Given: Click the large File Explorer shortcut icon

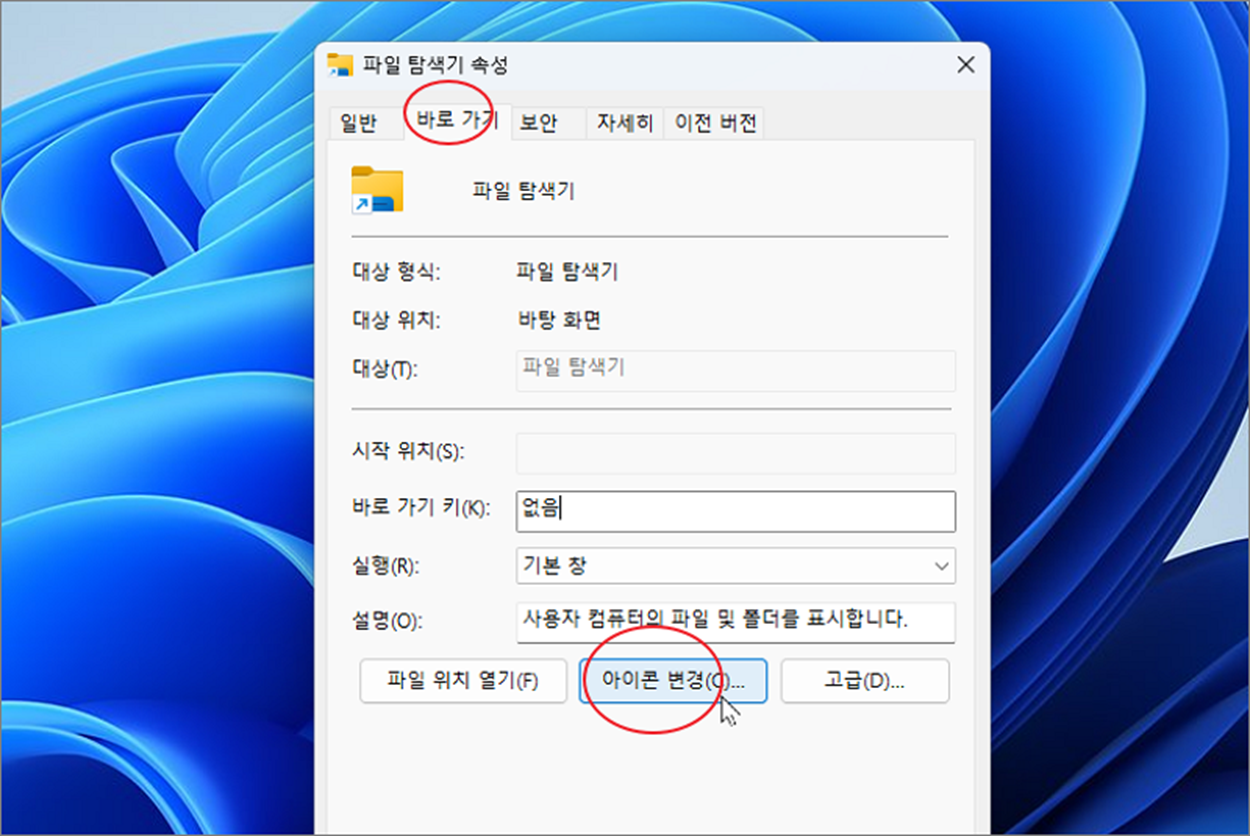Looking at the screenshot, I should click(377, 190).
